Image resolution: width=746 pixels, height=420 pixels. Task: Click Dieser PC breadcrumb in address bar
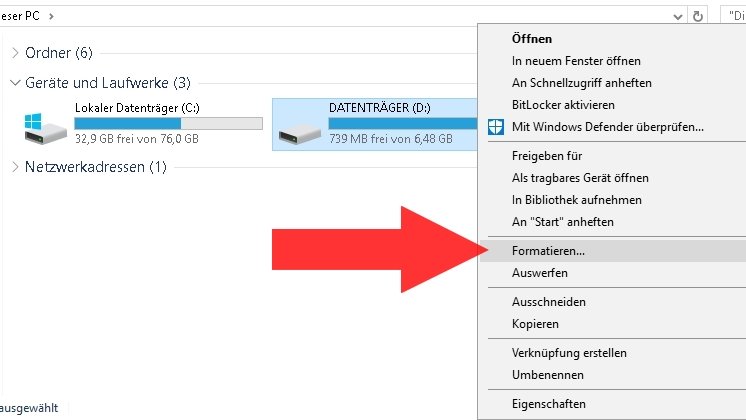[20, 16]
